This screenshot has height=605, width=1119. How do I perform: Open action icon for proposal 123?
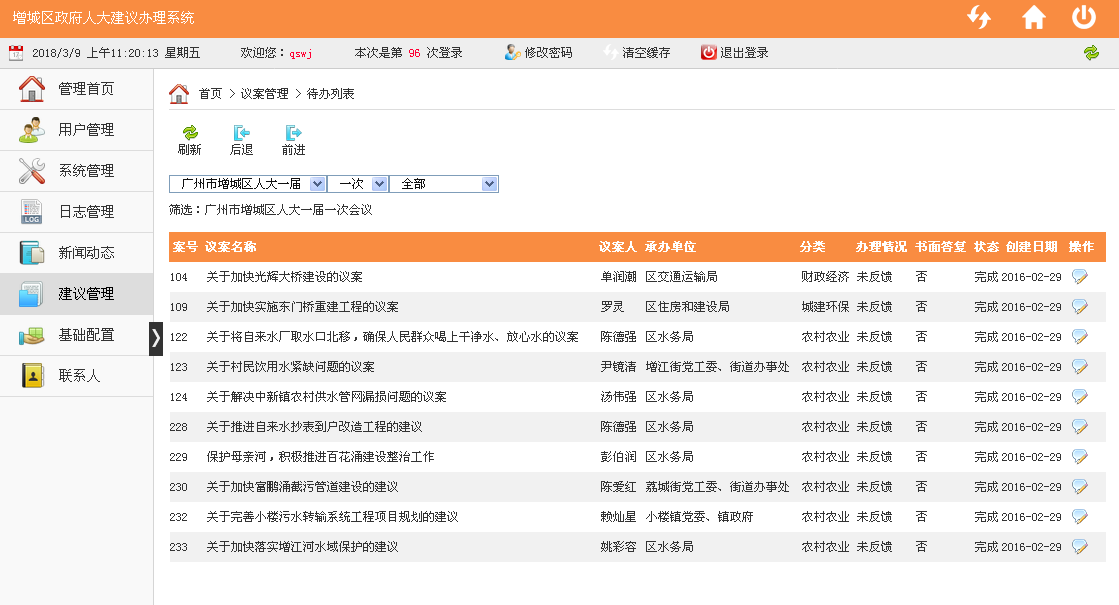tap(1080, 367)
